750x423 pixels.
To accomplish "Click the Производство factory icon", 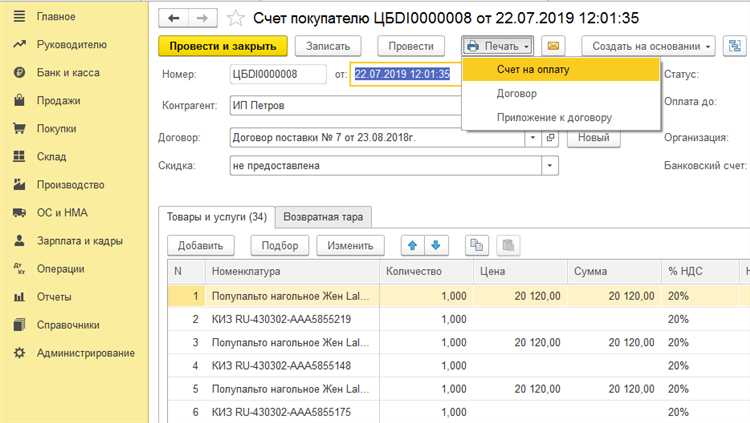I will click(19, 185).
